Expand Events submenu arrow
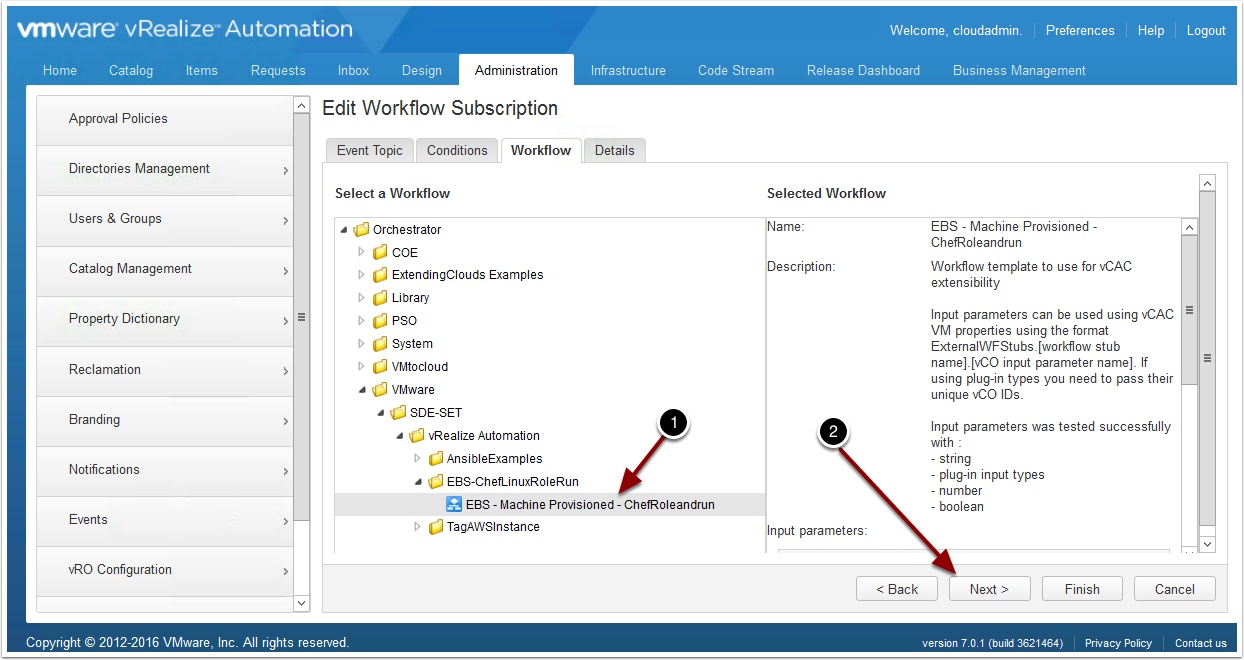This screenshot has width=1244, height=660. tap(285, 522)
